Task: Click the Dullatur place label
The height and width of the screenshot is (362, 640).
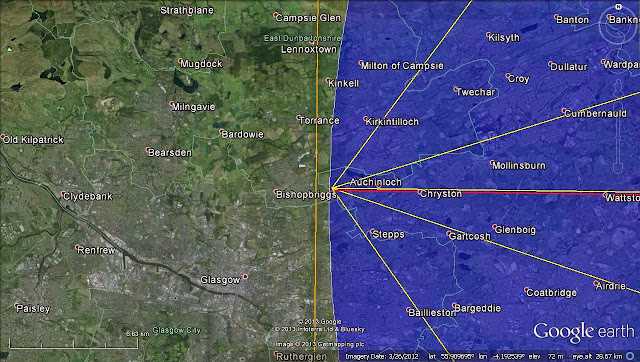Action: coord(569,67)
